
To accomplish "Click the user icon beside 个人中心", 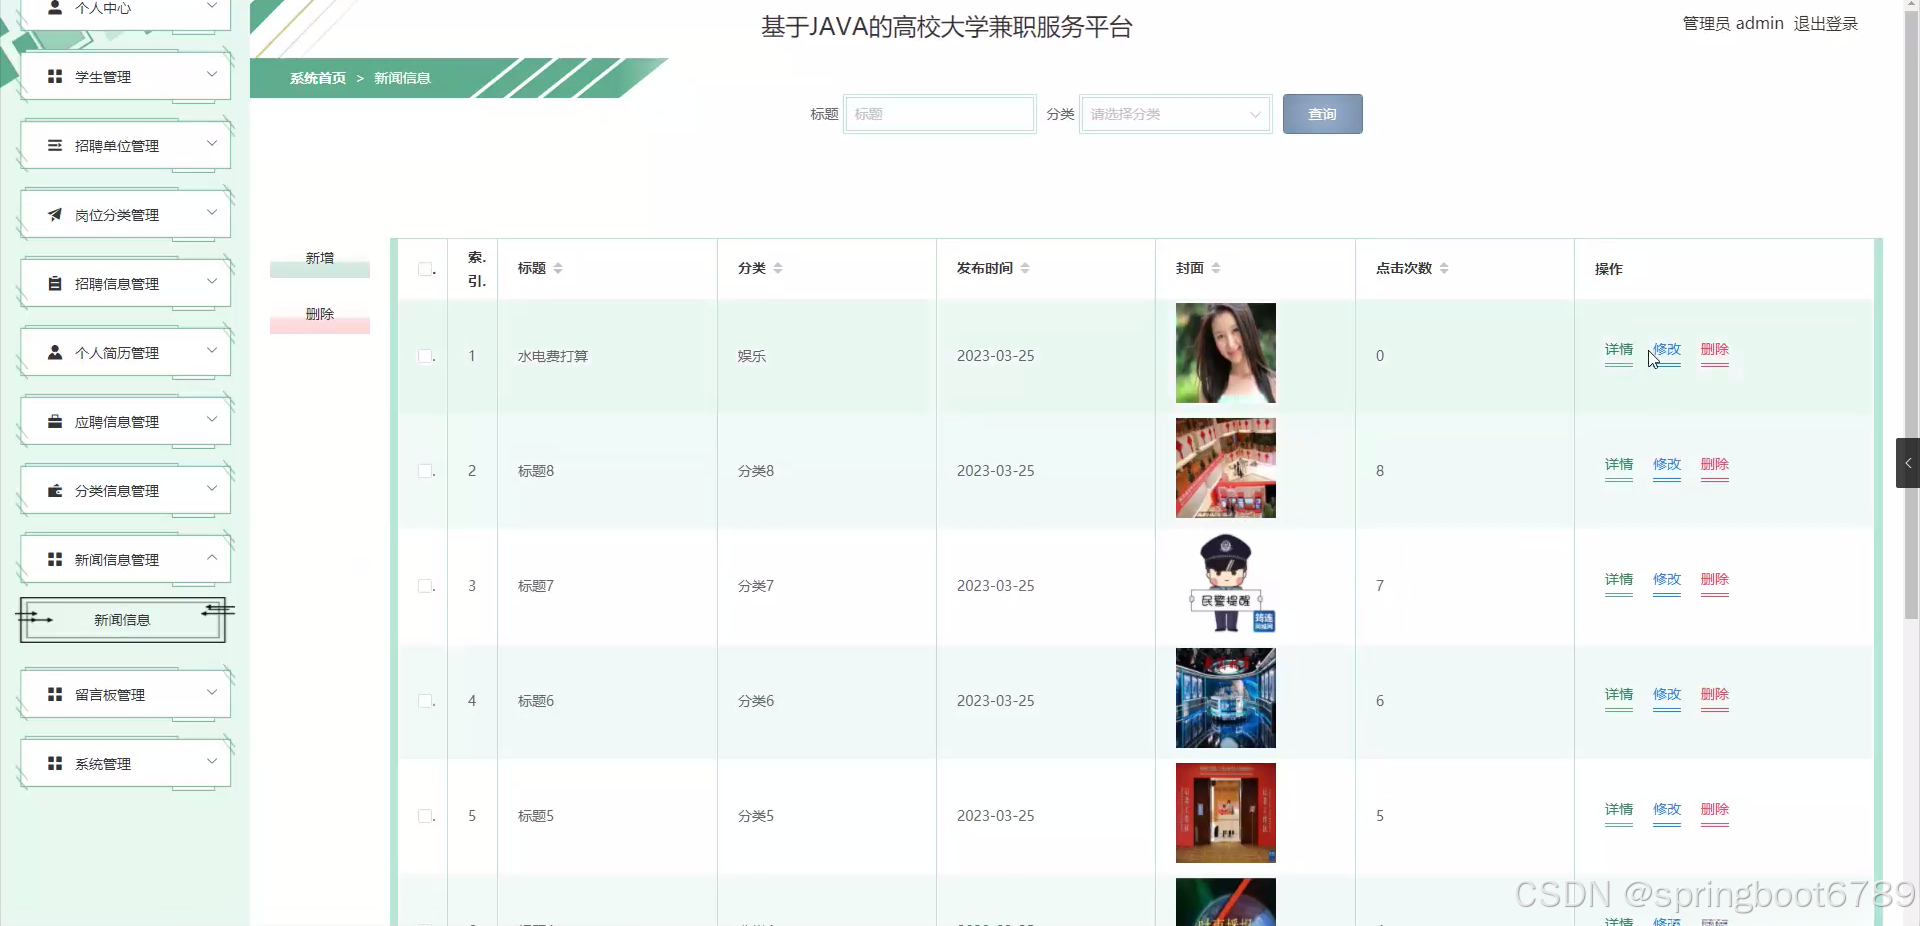I will click(55, 8).
